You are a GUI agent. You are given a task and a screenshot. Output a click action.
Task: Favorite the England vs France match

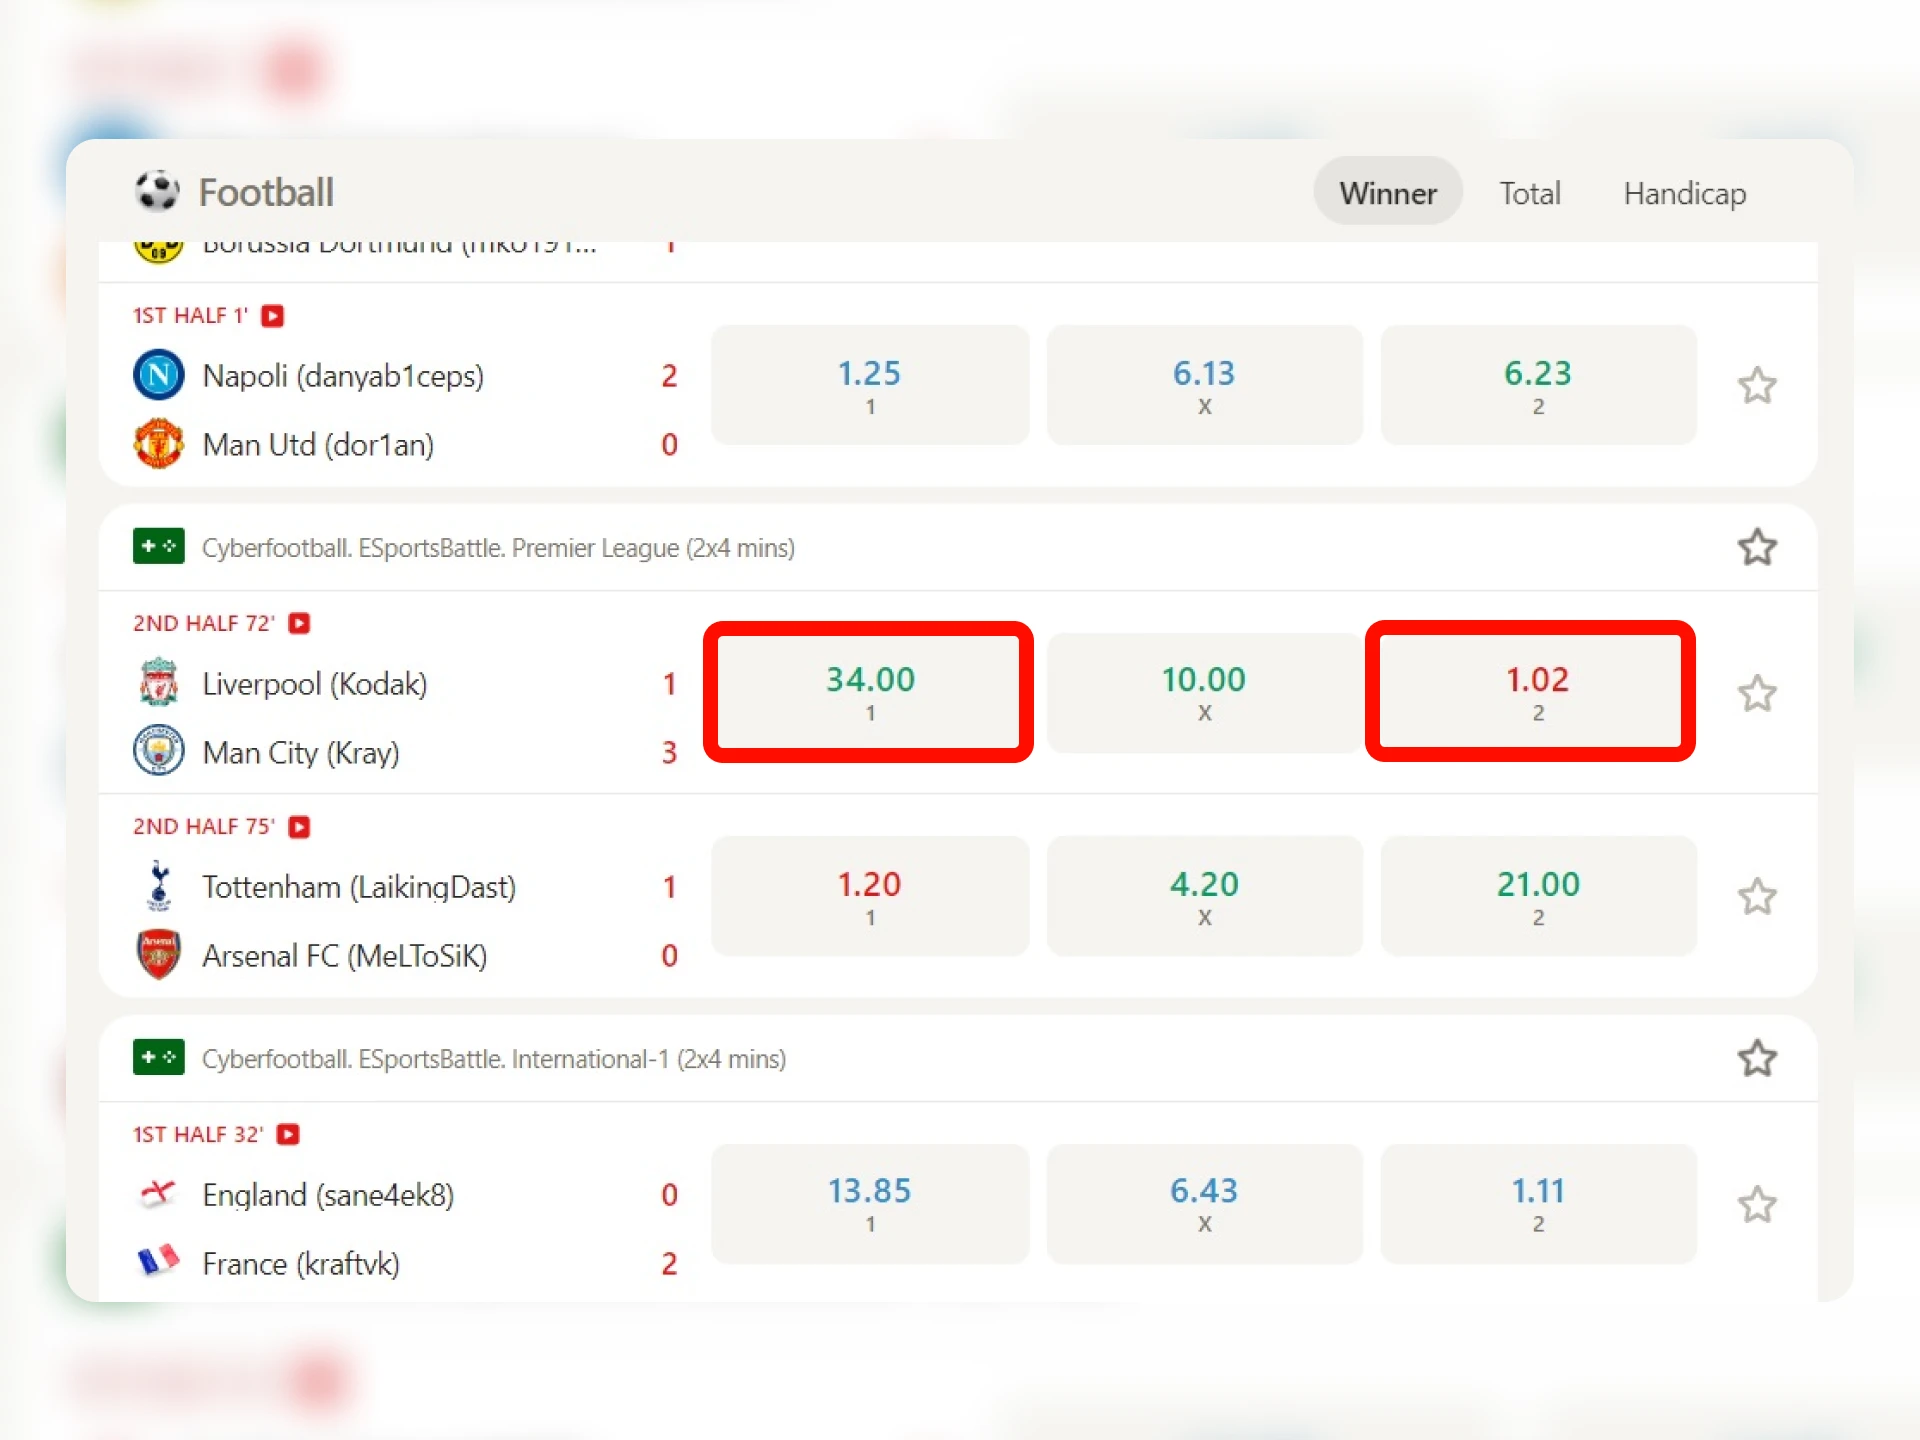[x=1756, y=1204]
